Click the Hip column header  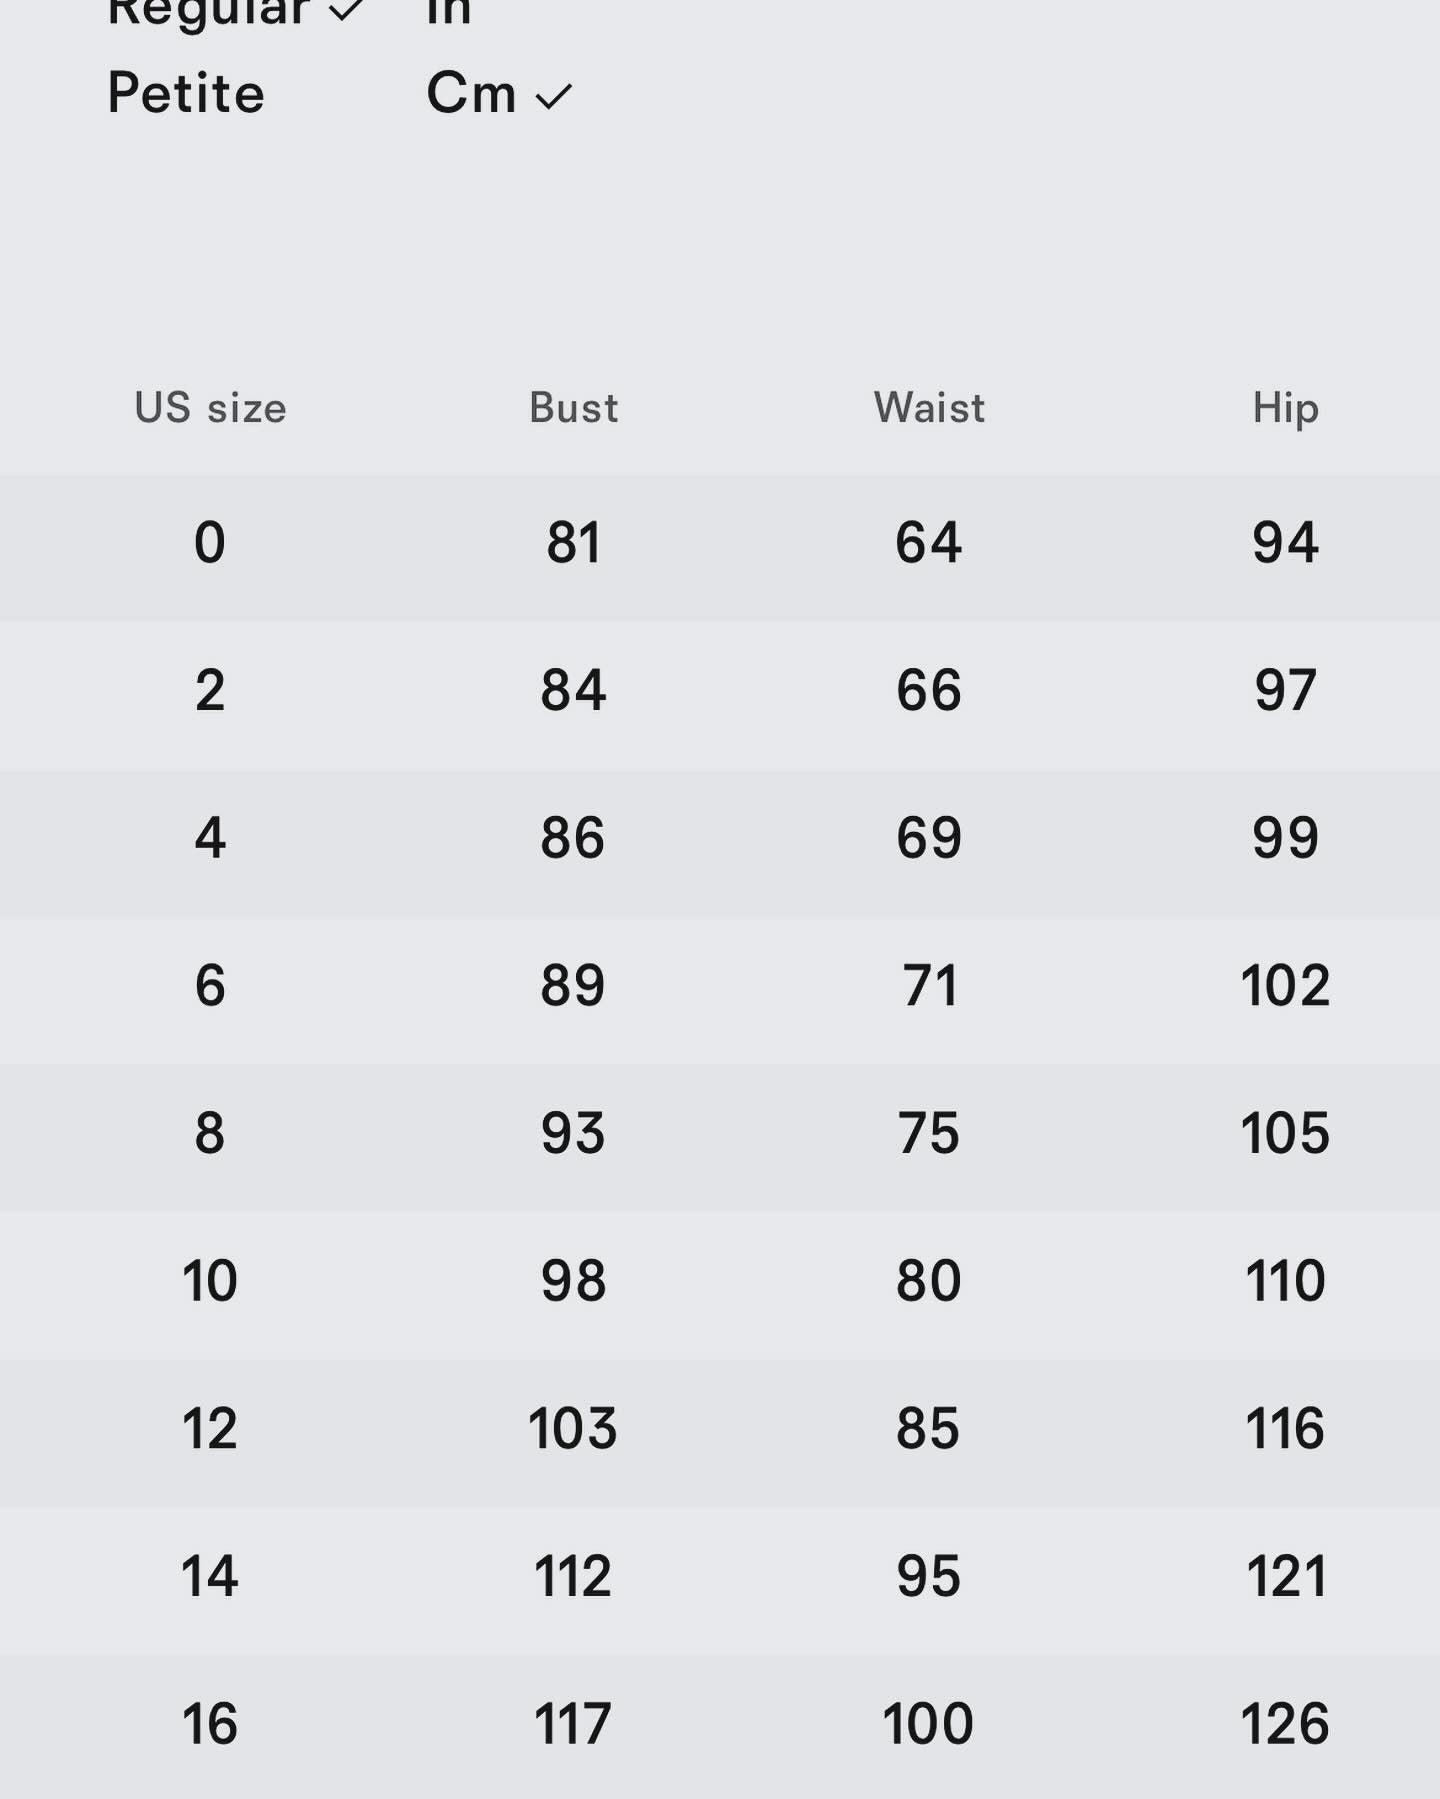1285,408
